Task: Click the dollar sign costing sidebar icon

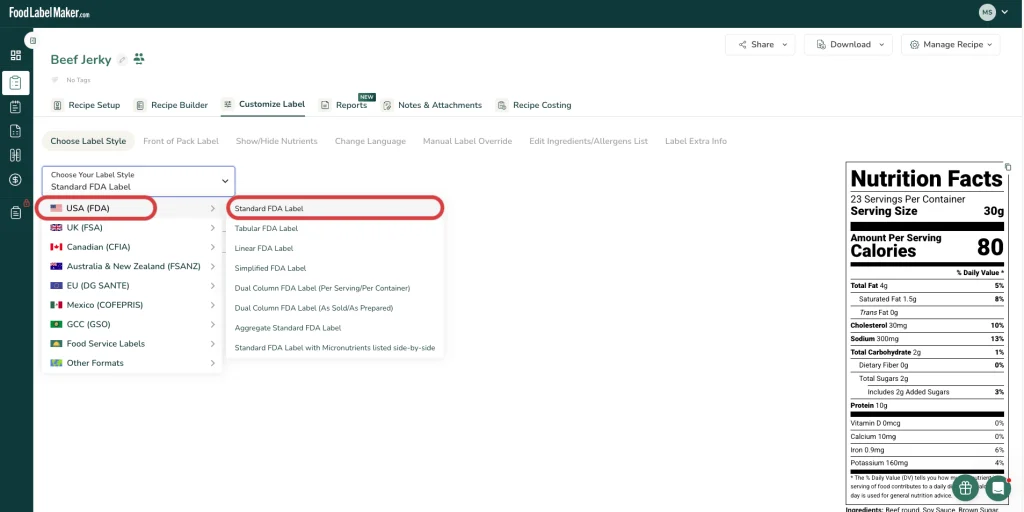Action: (x=16, y=180)
